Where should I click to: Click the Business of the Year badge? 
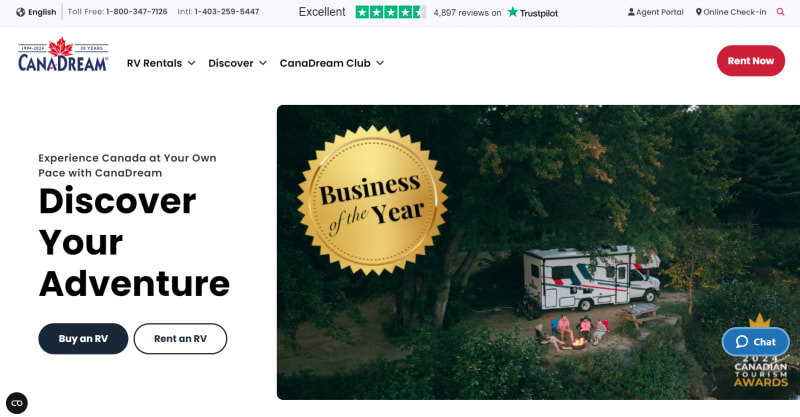(372, 201)
